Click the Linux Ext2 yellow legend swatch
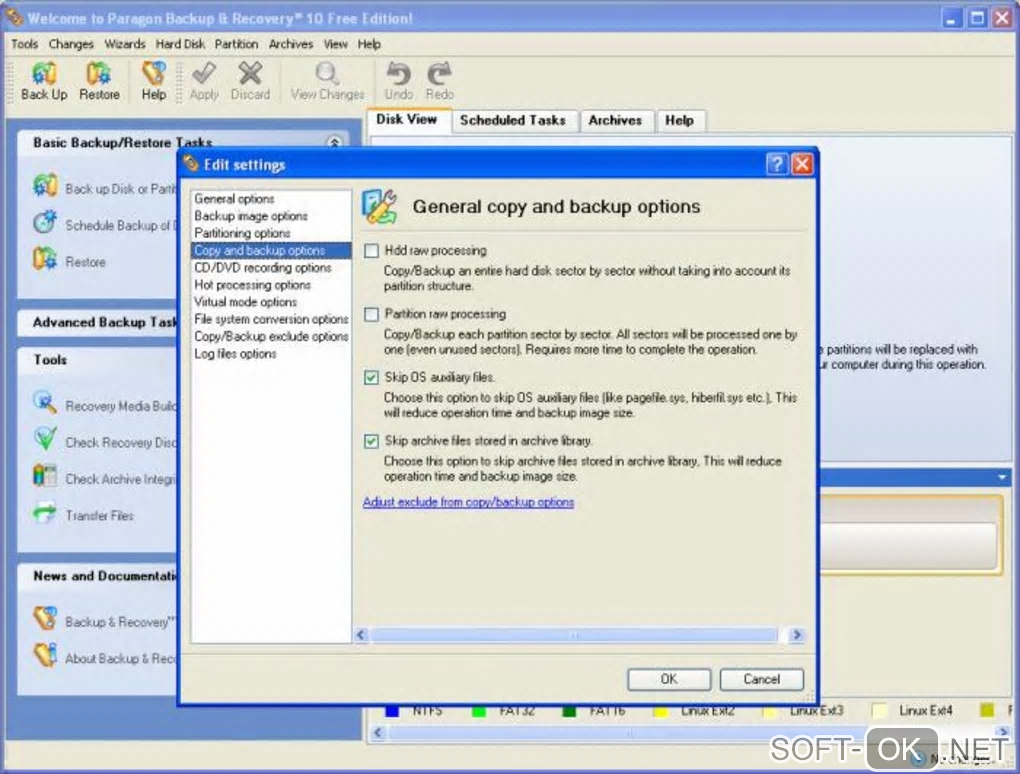 pyautogui.click(x=660, y=712)
